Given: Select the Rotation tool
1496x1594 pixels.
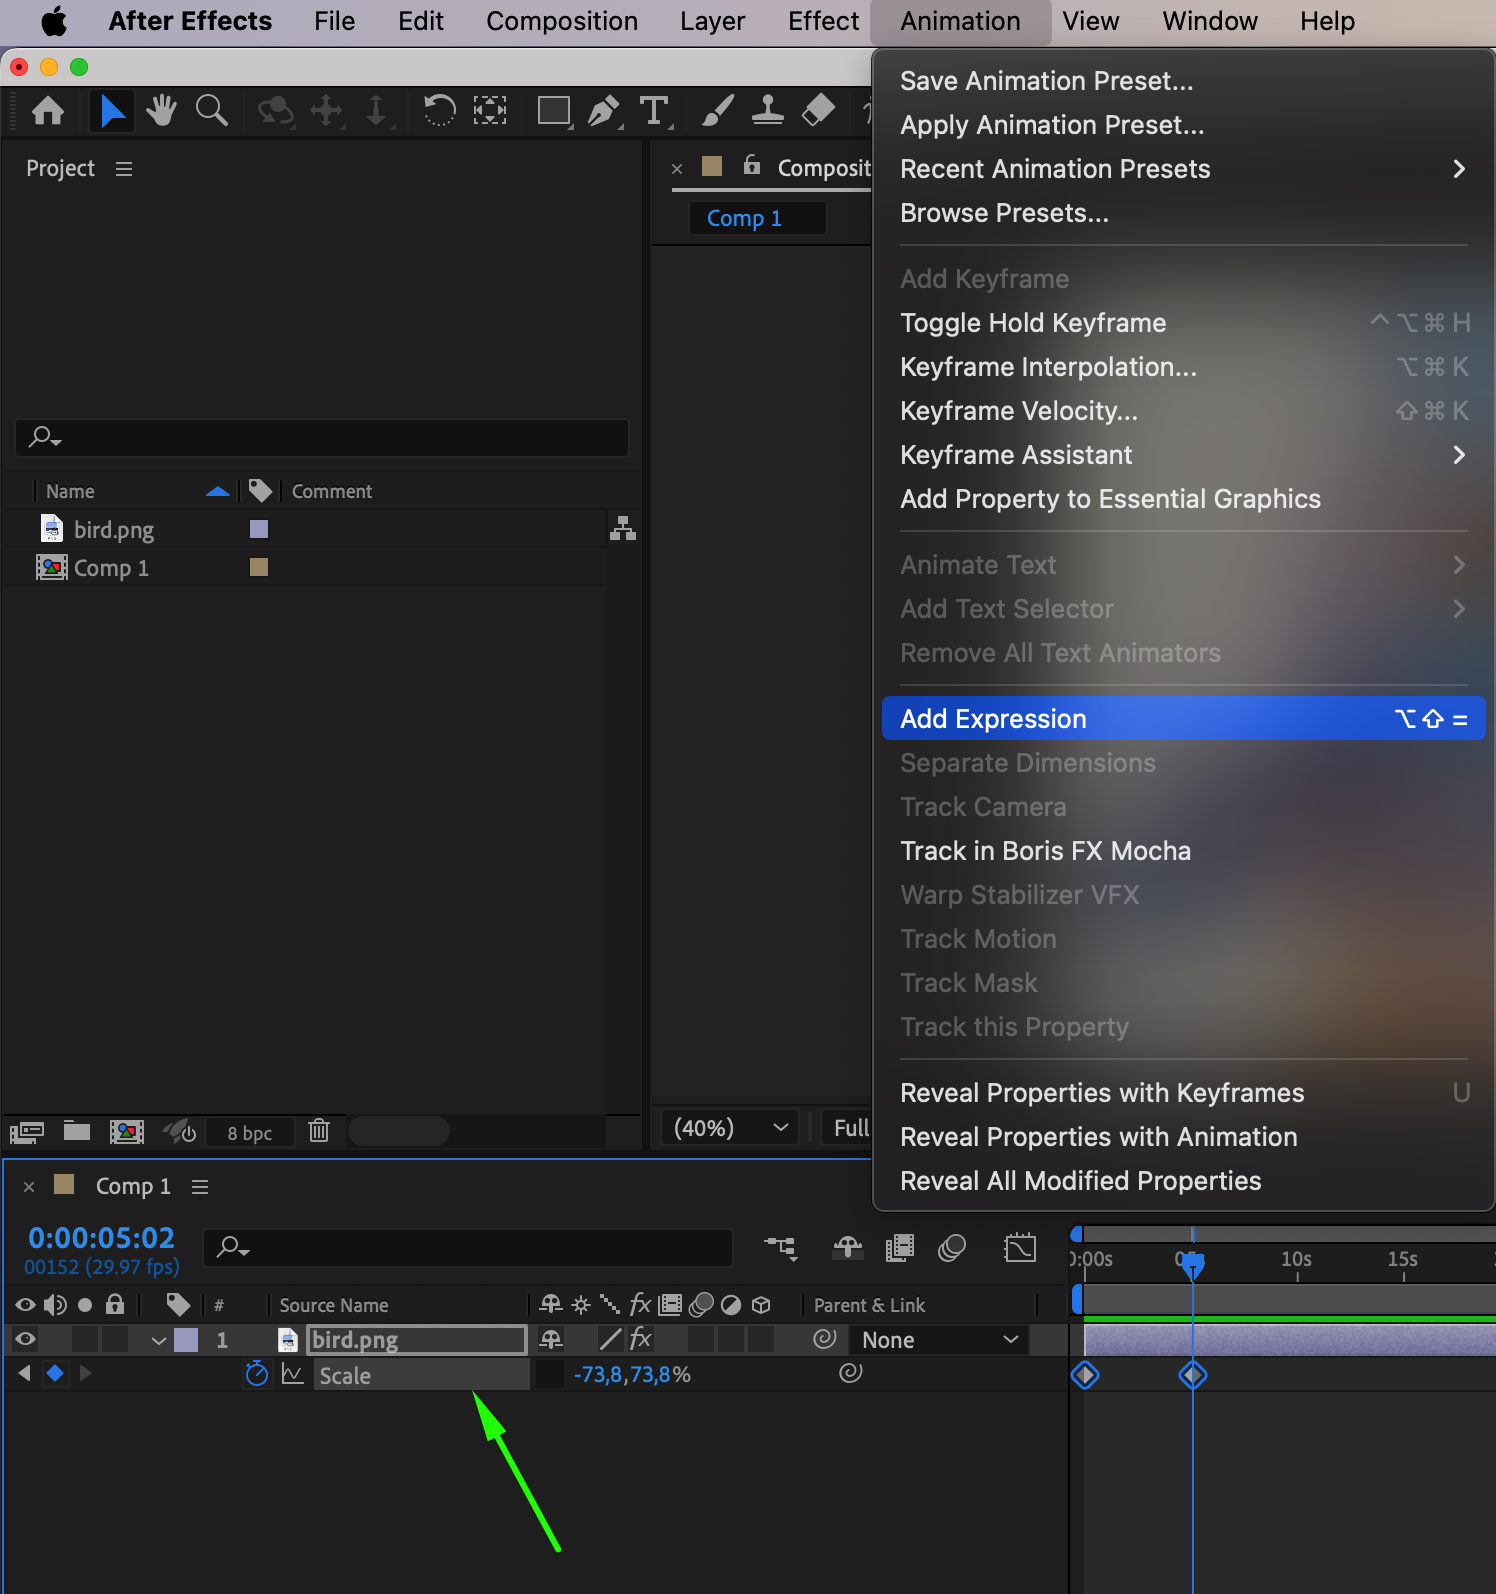Looking at the screenshot, I should (438, 110).
